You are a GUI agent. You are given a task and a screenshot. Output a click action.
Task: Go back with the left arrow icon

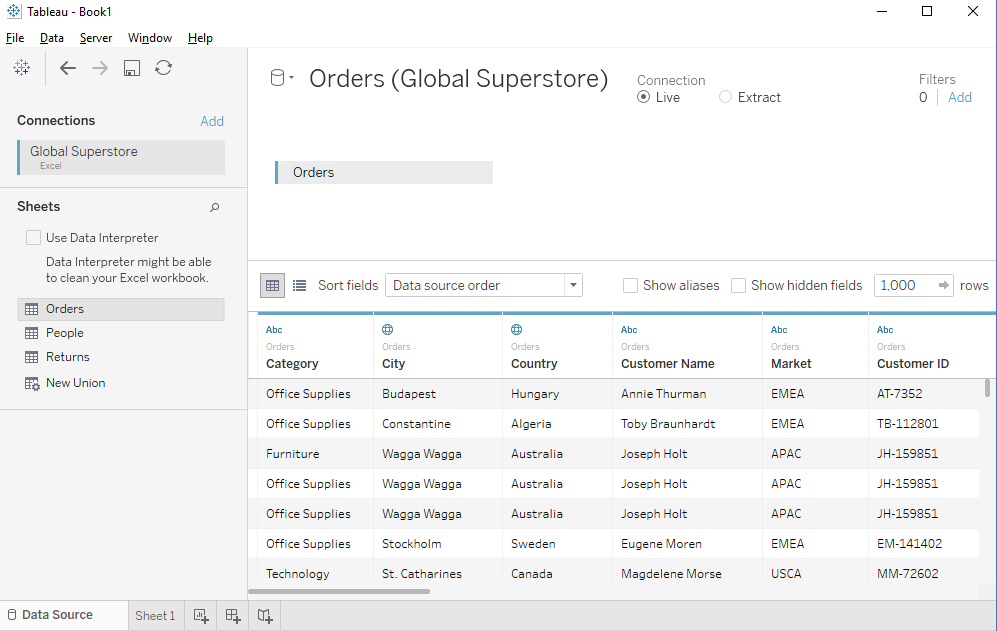pyautogui.click(x=67, y=68)
